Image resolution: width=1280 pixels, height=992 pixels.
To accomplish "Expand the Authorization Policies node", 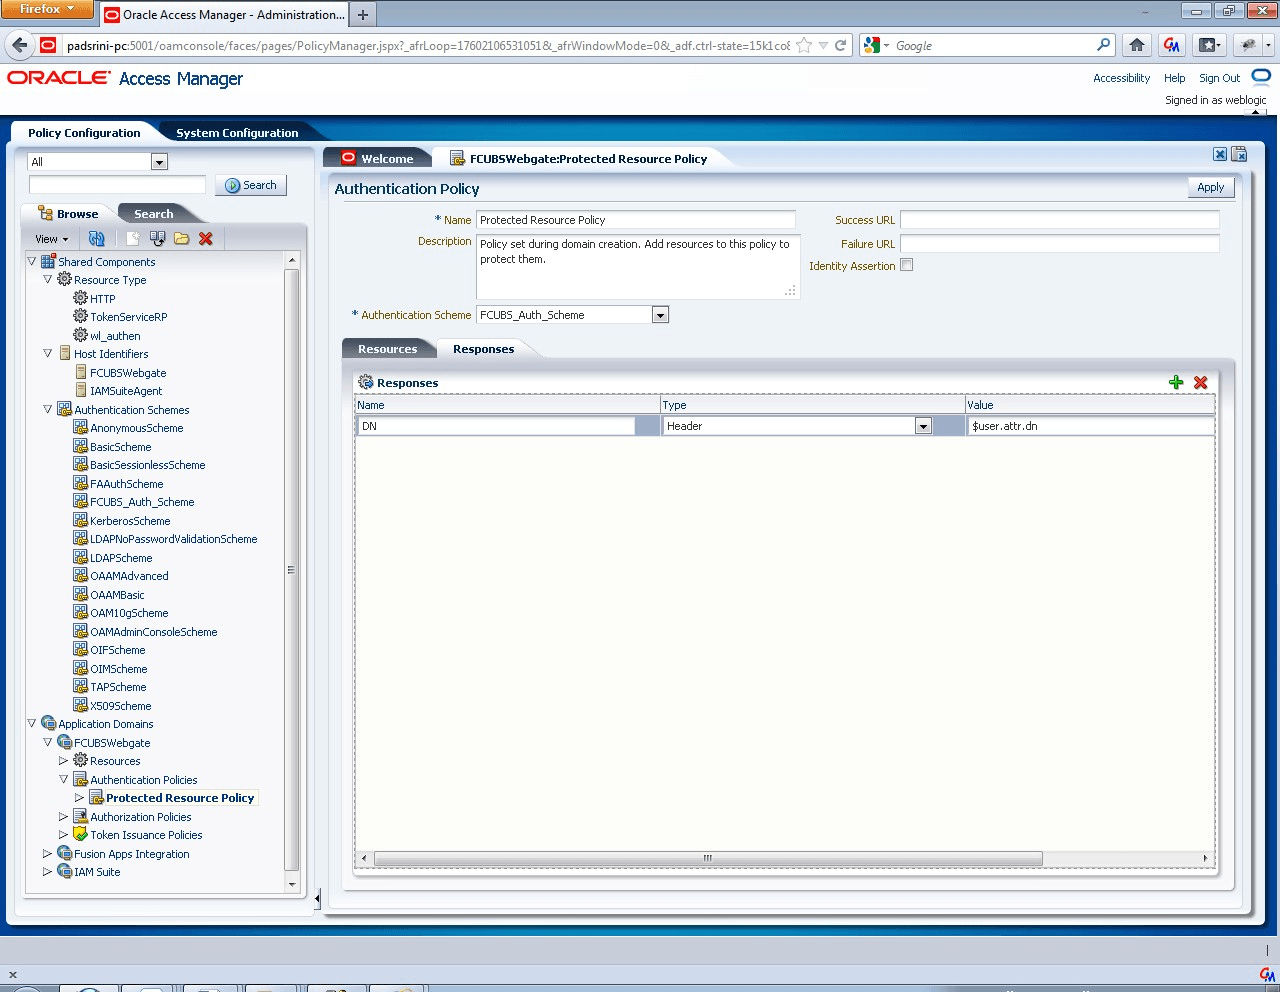I will point(63,817).
